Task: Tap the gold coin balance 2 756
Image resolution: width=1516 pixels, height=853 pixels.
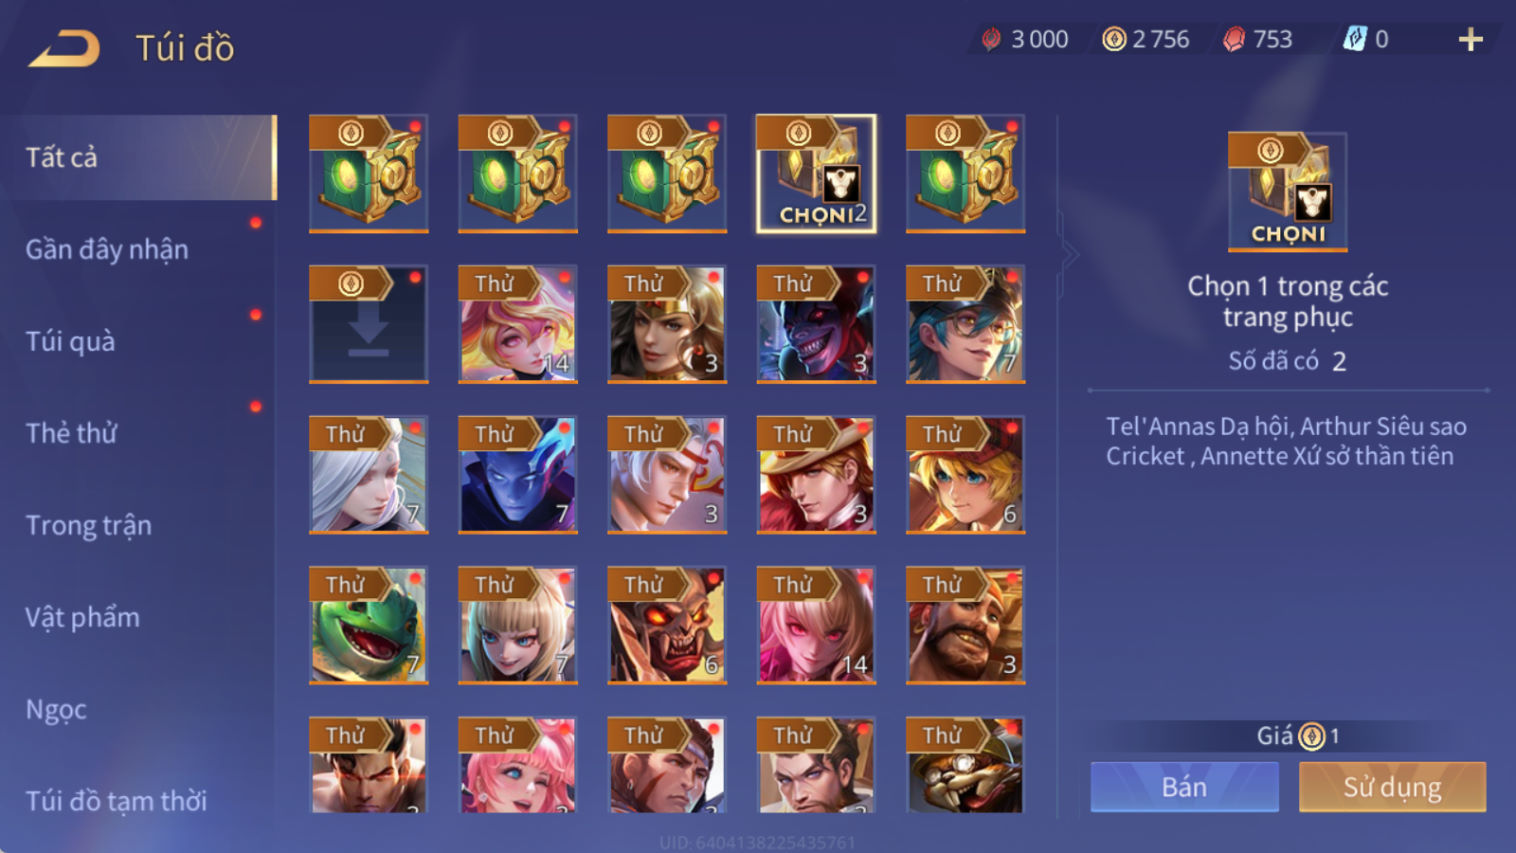Action: [1146, 39]
